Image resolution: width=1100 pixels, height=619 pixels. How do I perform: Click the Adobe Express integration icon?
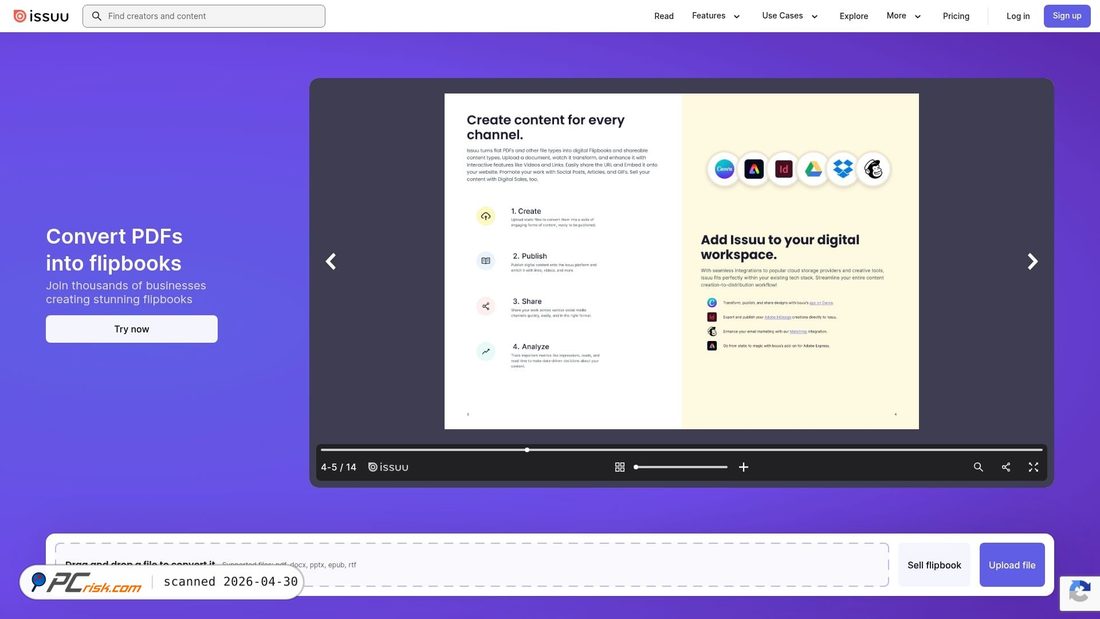point(753,169)
